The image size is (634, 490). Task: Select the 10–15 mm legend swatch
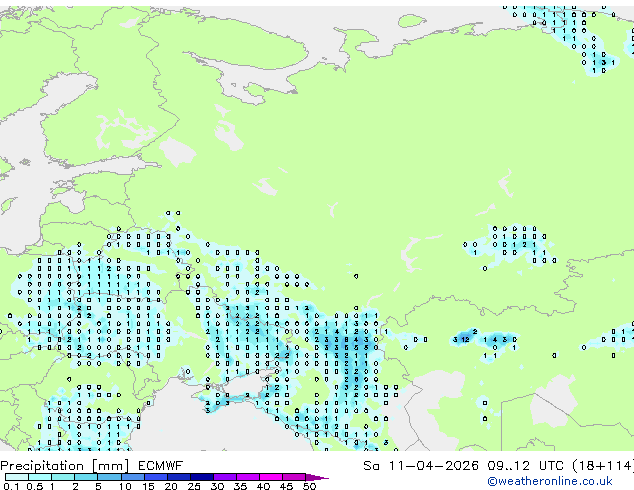(x=133, y=477)
